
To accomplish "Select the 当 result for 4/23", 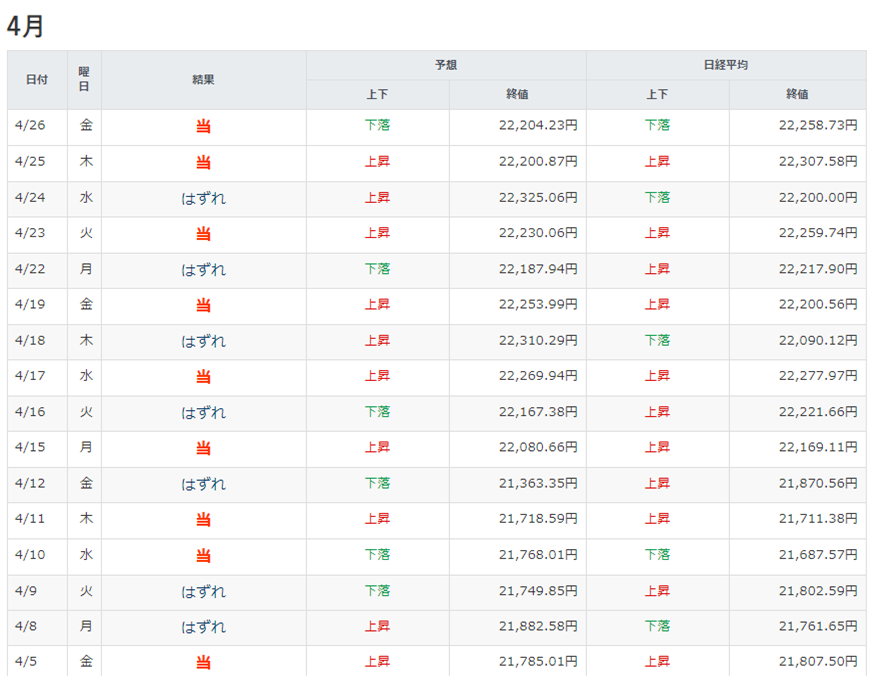I will [204, 233].
